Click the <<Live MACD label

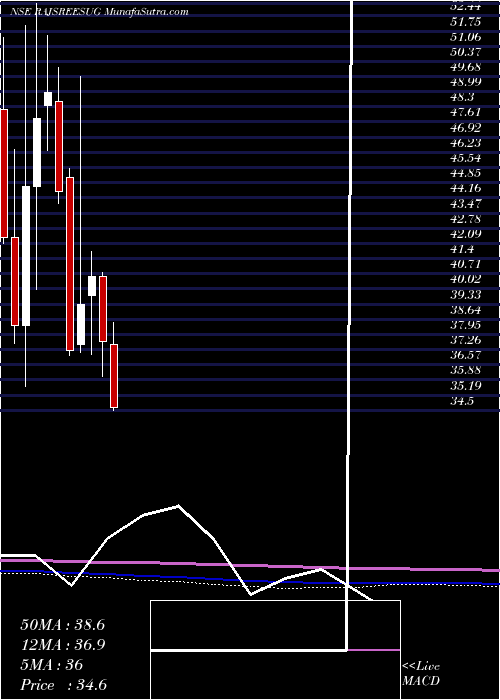click(x=421, y=674)
